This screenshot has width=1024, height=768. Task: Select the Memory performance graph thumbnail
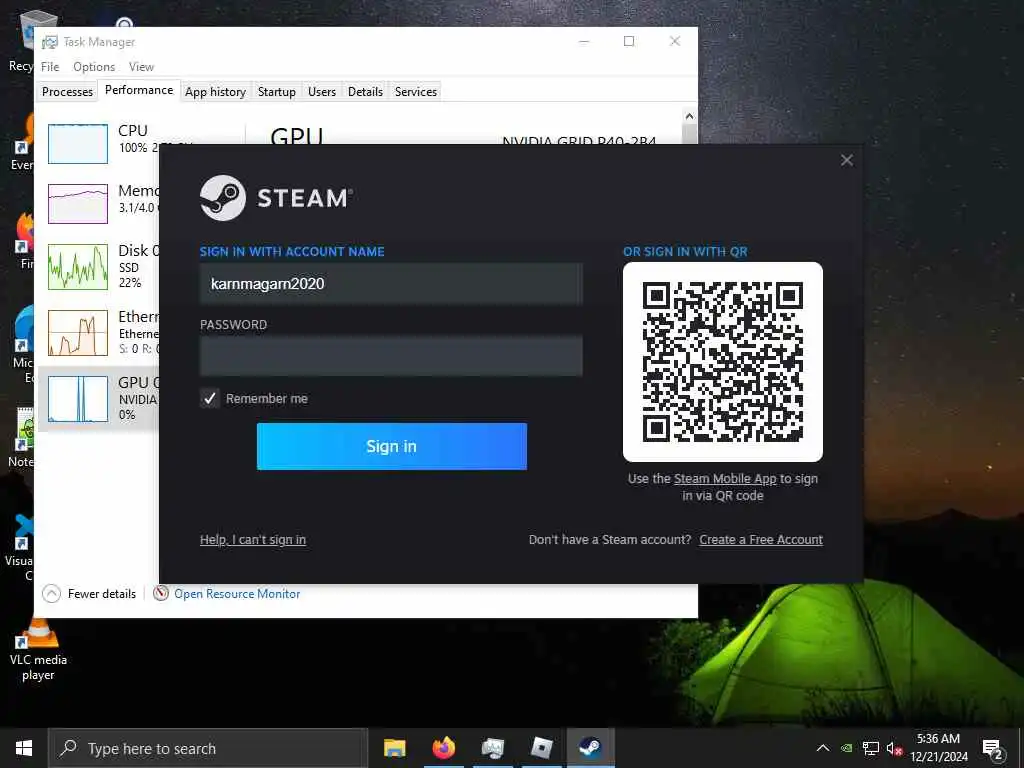pos(78,204)
